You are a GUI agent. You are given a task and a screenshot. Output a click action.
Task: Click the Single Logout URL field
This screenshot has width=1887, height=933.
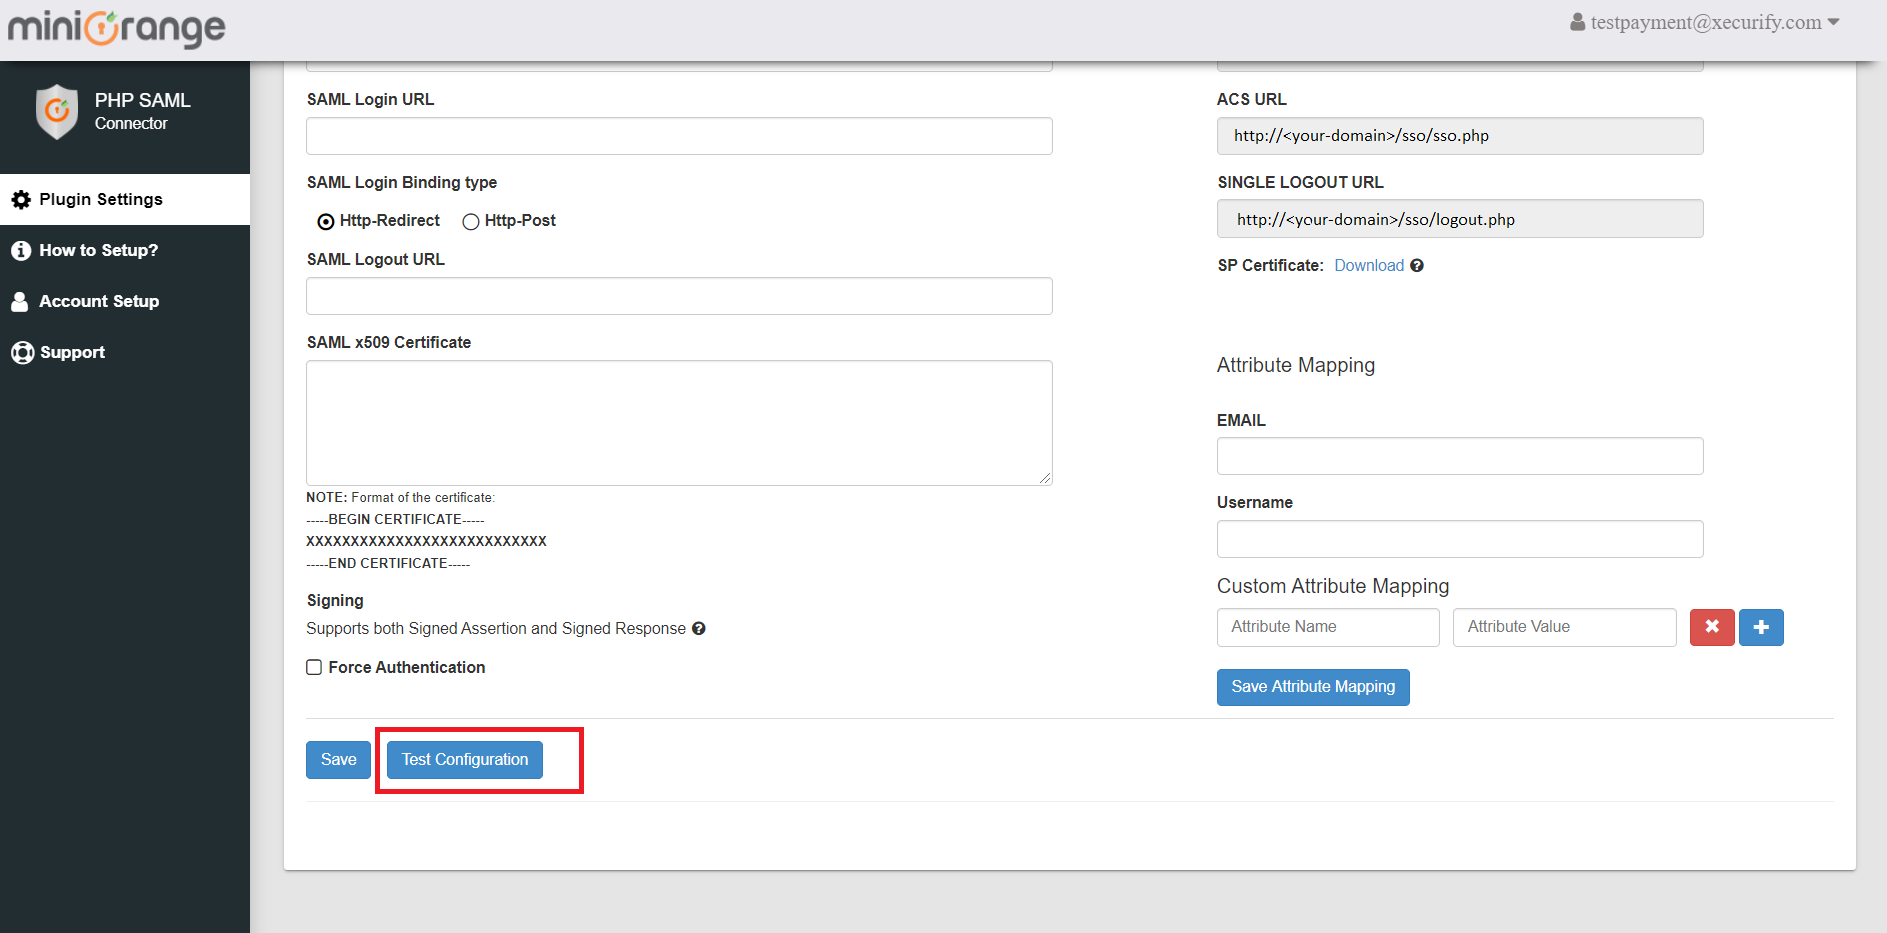coord(1460,219)
